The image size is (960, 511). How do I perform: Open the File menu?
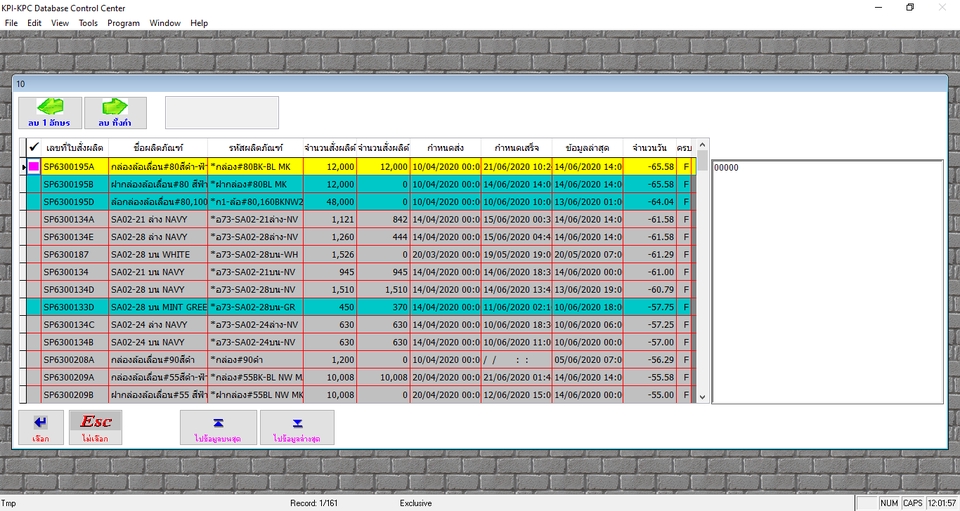[x=11, y=23]
